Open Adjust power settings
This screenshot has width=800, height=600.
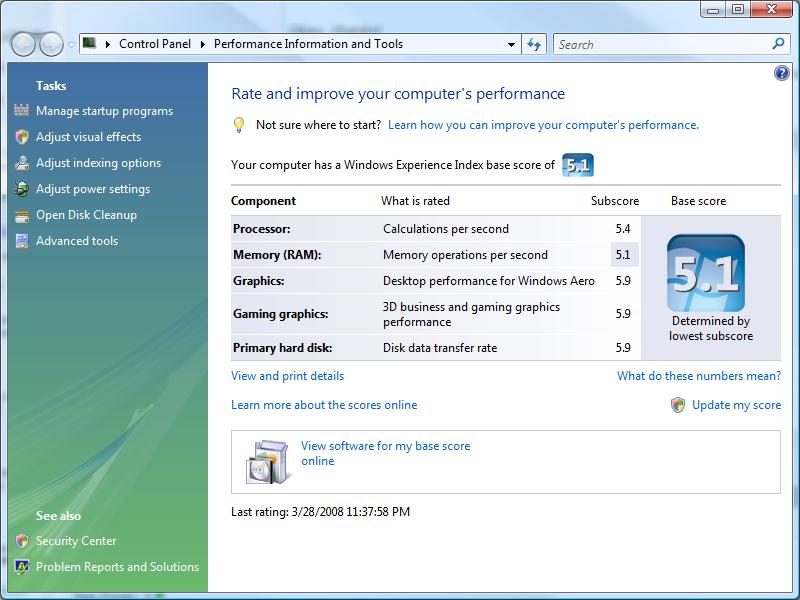click(x=93, y=189)
